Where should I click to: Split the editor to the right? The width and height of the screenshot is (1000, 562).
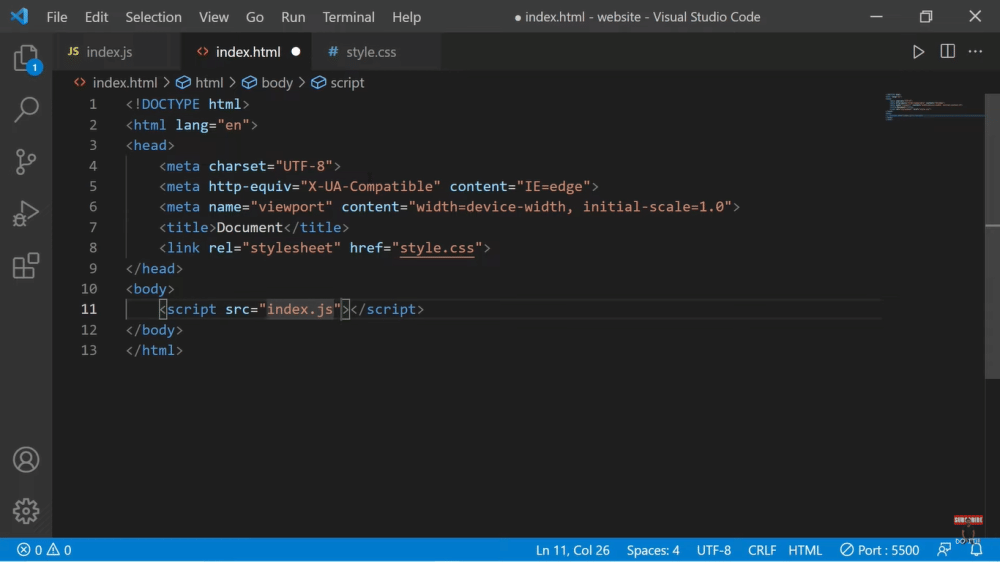947,52
